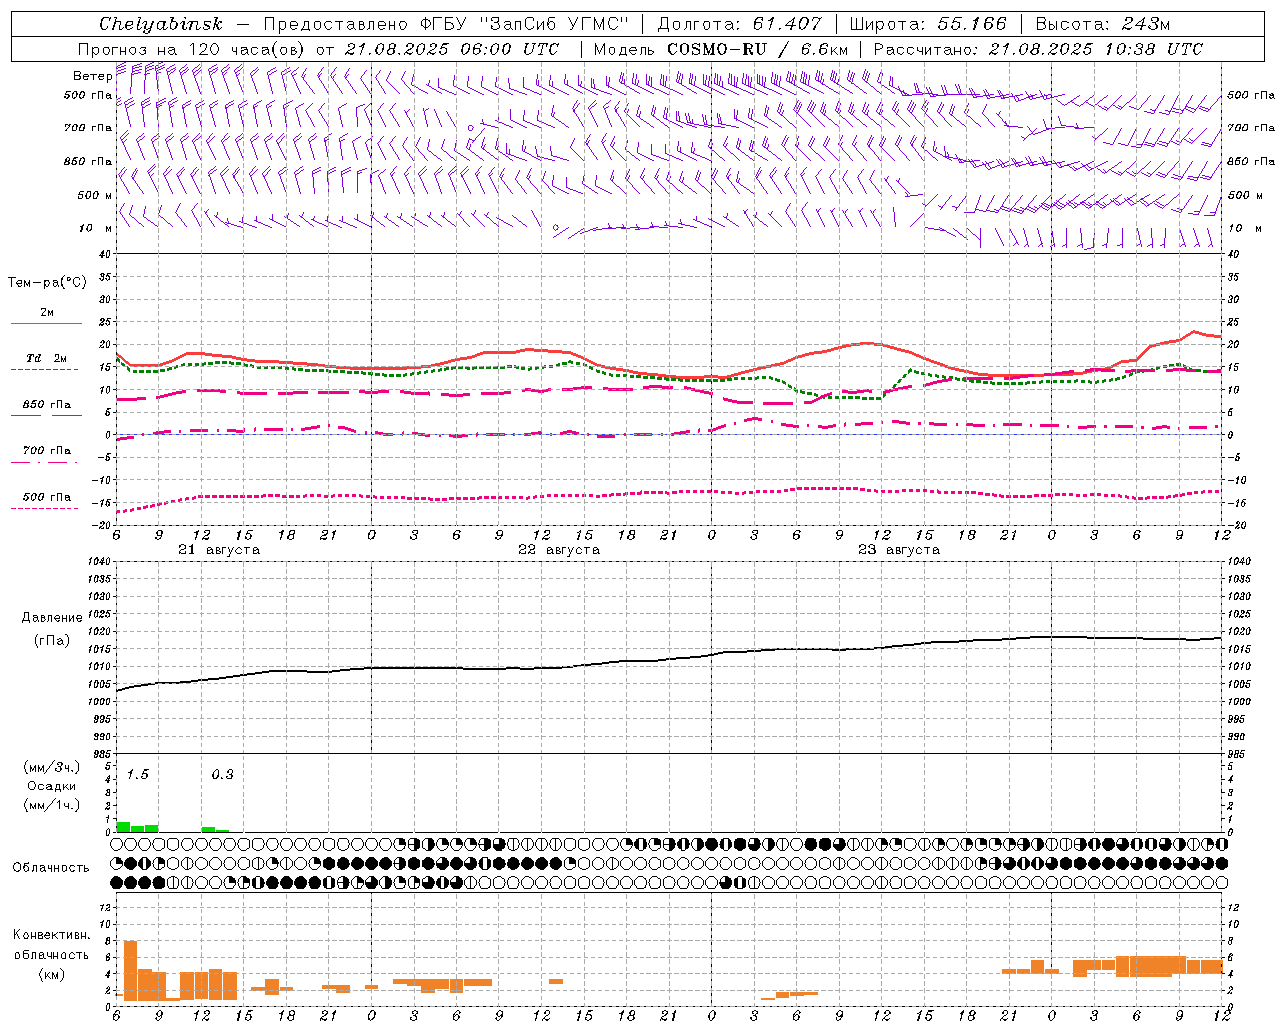1280x1024 pixels.
Task: Click the 22 августа date label
Action: coord(559,550)
